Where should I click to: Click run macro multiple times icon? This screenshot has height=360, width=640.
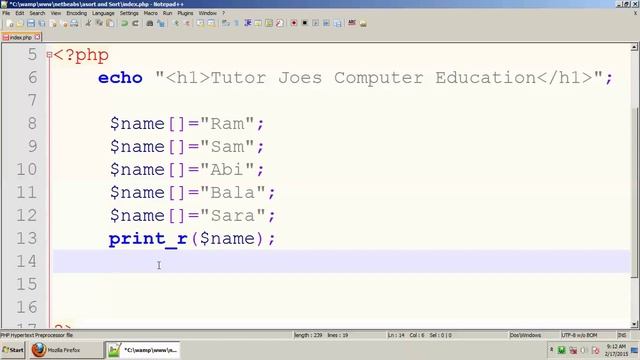(326, 23)
